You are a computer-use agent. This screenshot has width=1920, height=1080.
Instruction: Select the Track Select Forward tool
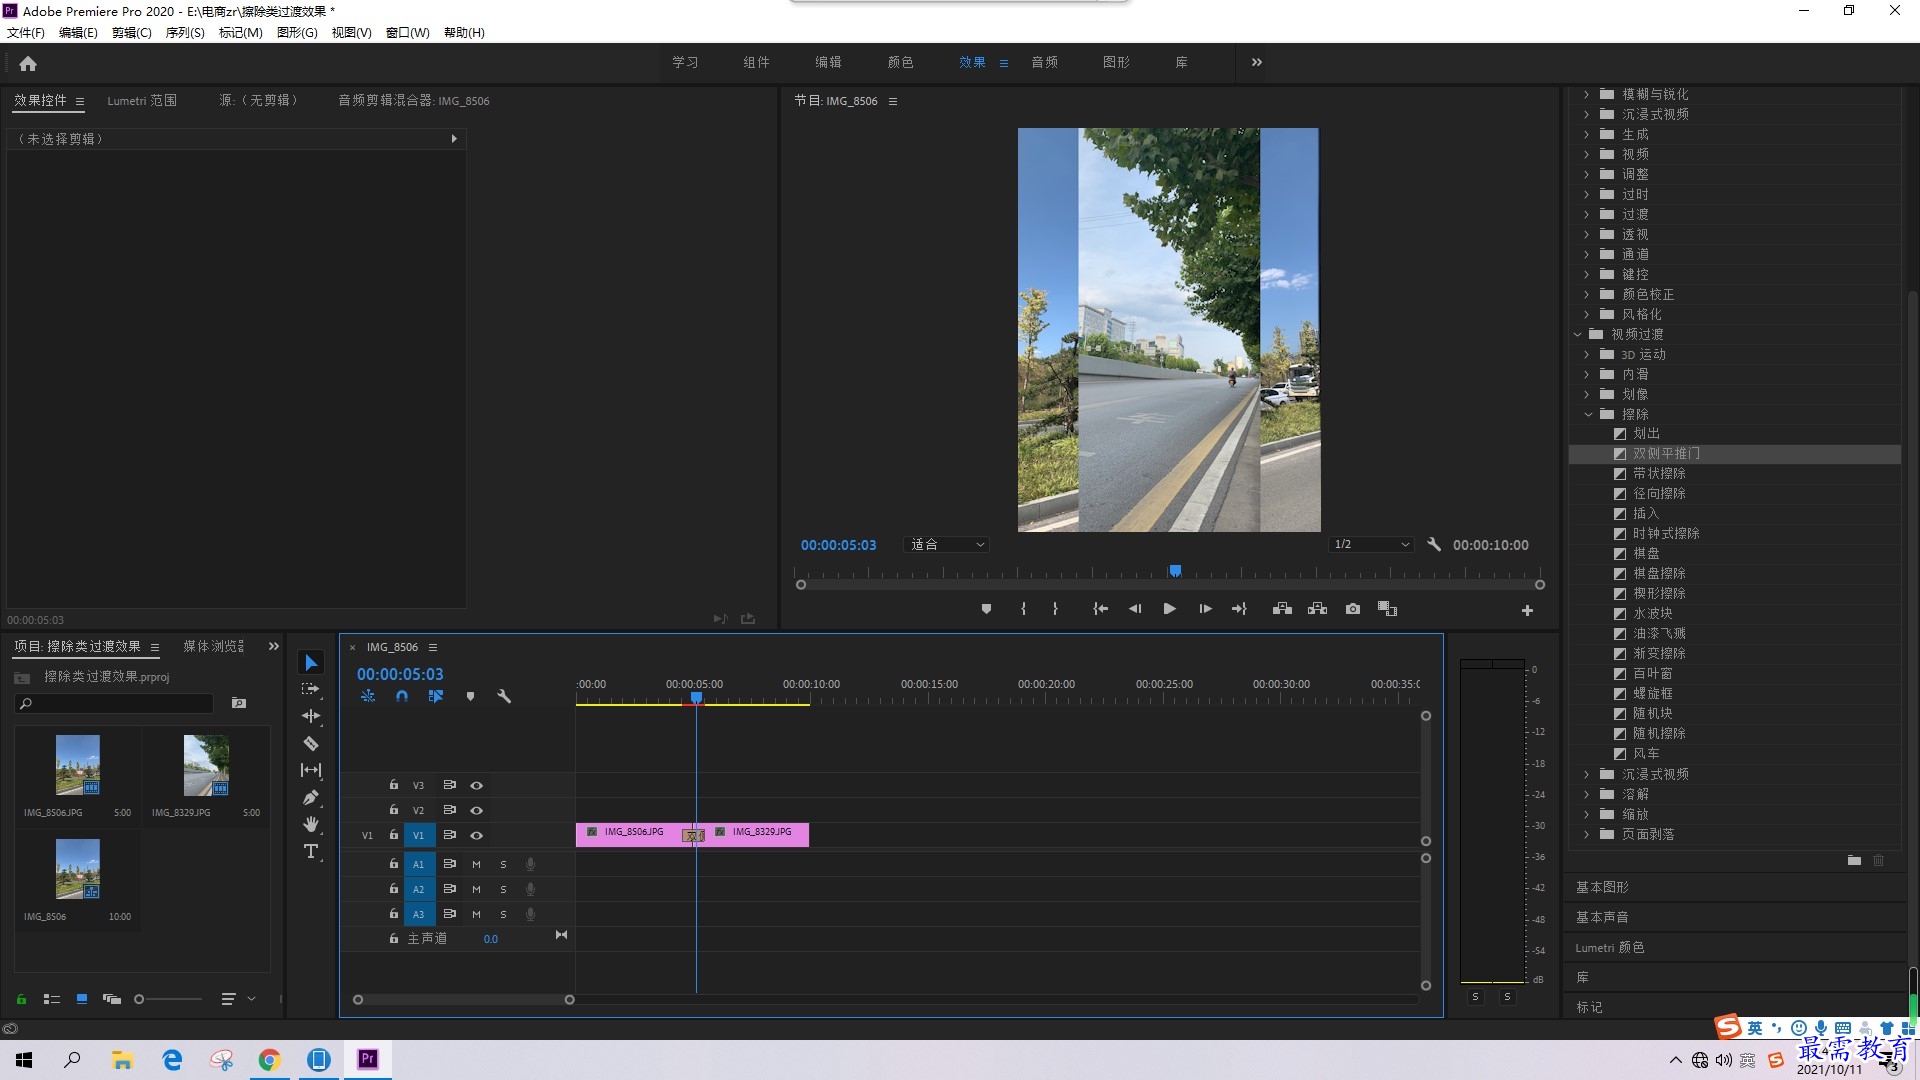[311, 689]
